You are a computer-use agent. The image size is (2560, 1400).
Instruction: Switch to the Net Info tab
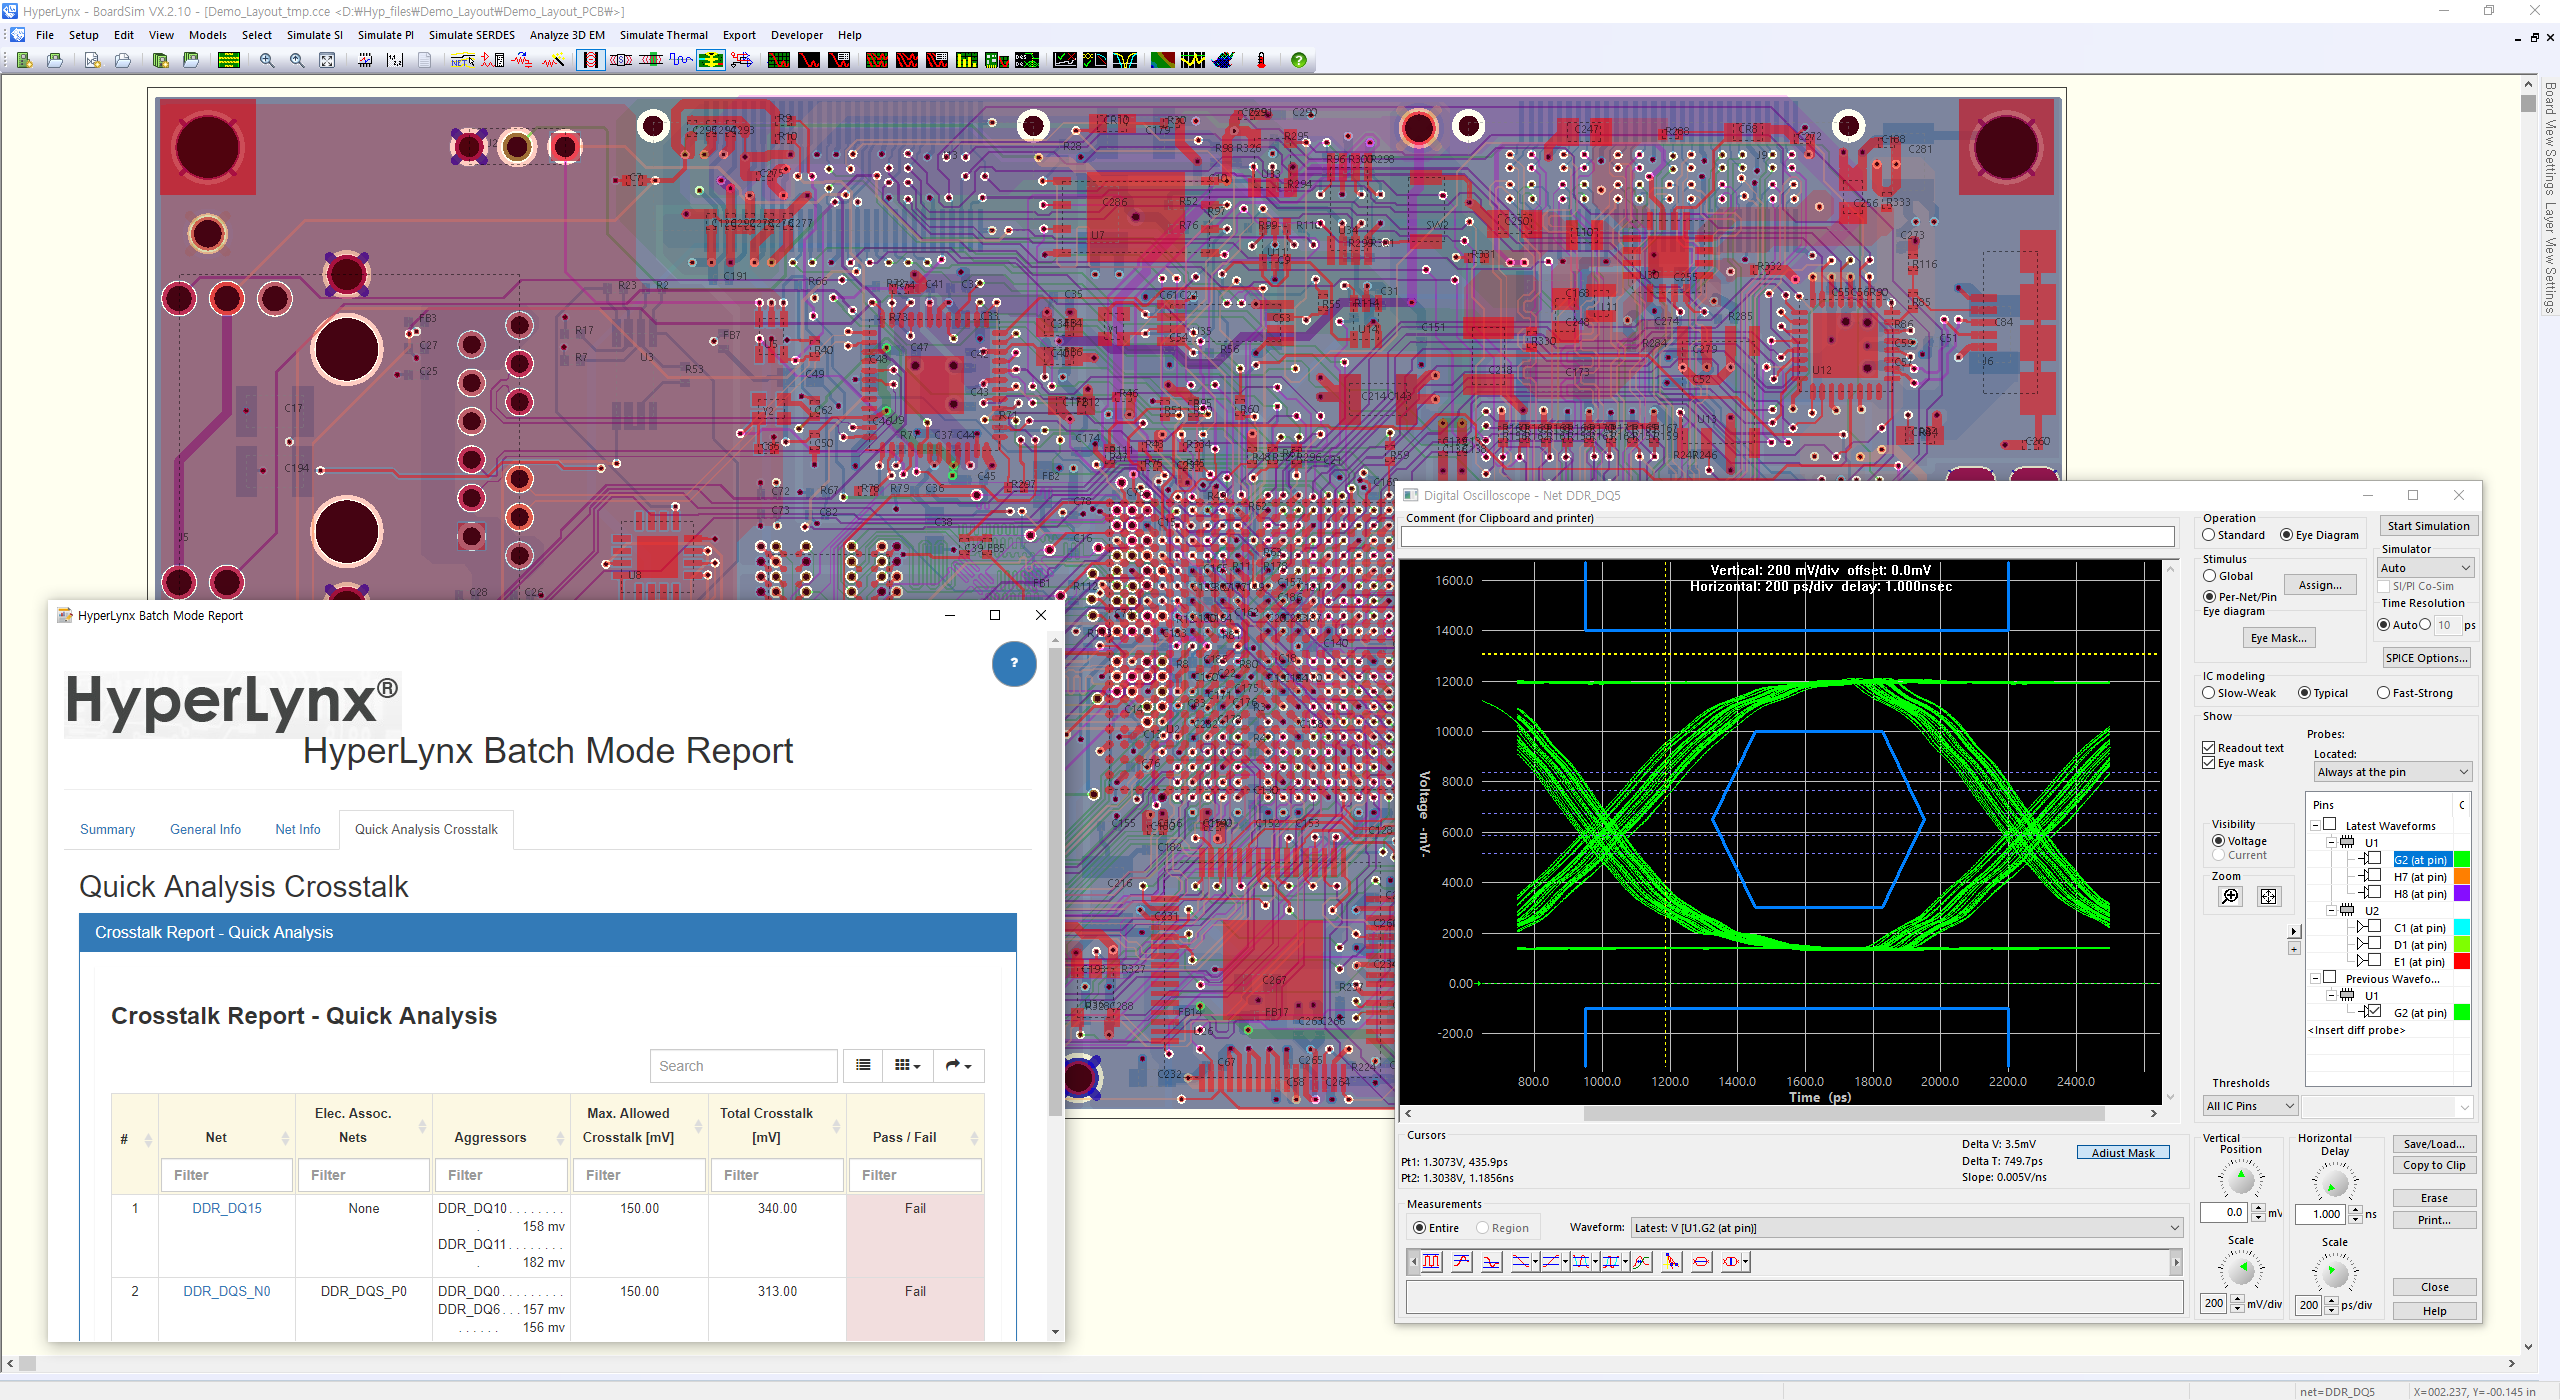(x=297, y=829)
